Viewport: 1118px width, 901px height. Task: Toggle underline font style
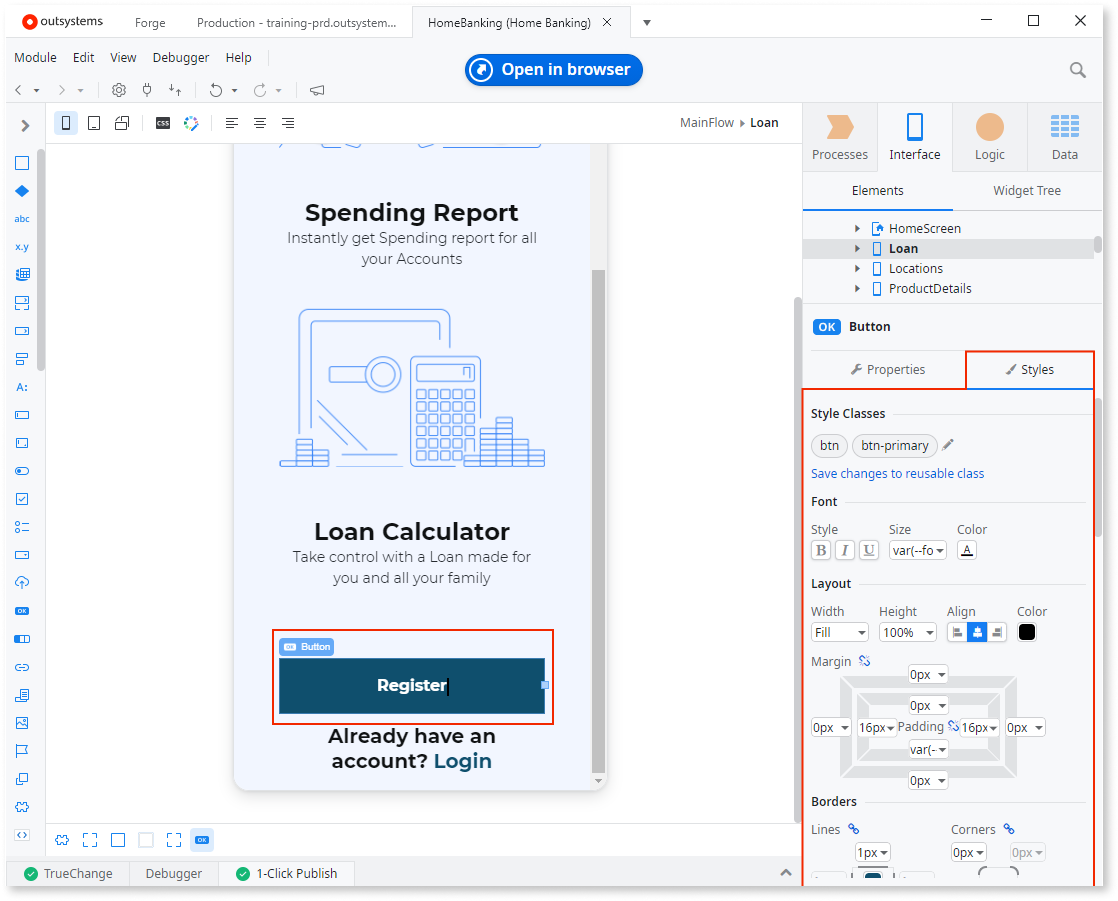click(x=869, y=550)
